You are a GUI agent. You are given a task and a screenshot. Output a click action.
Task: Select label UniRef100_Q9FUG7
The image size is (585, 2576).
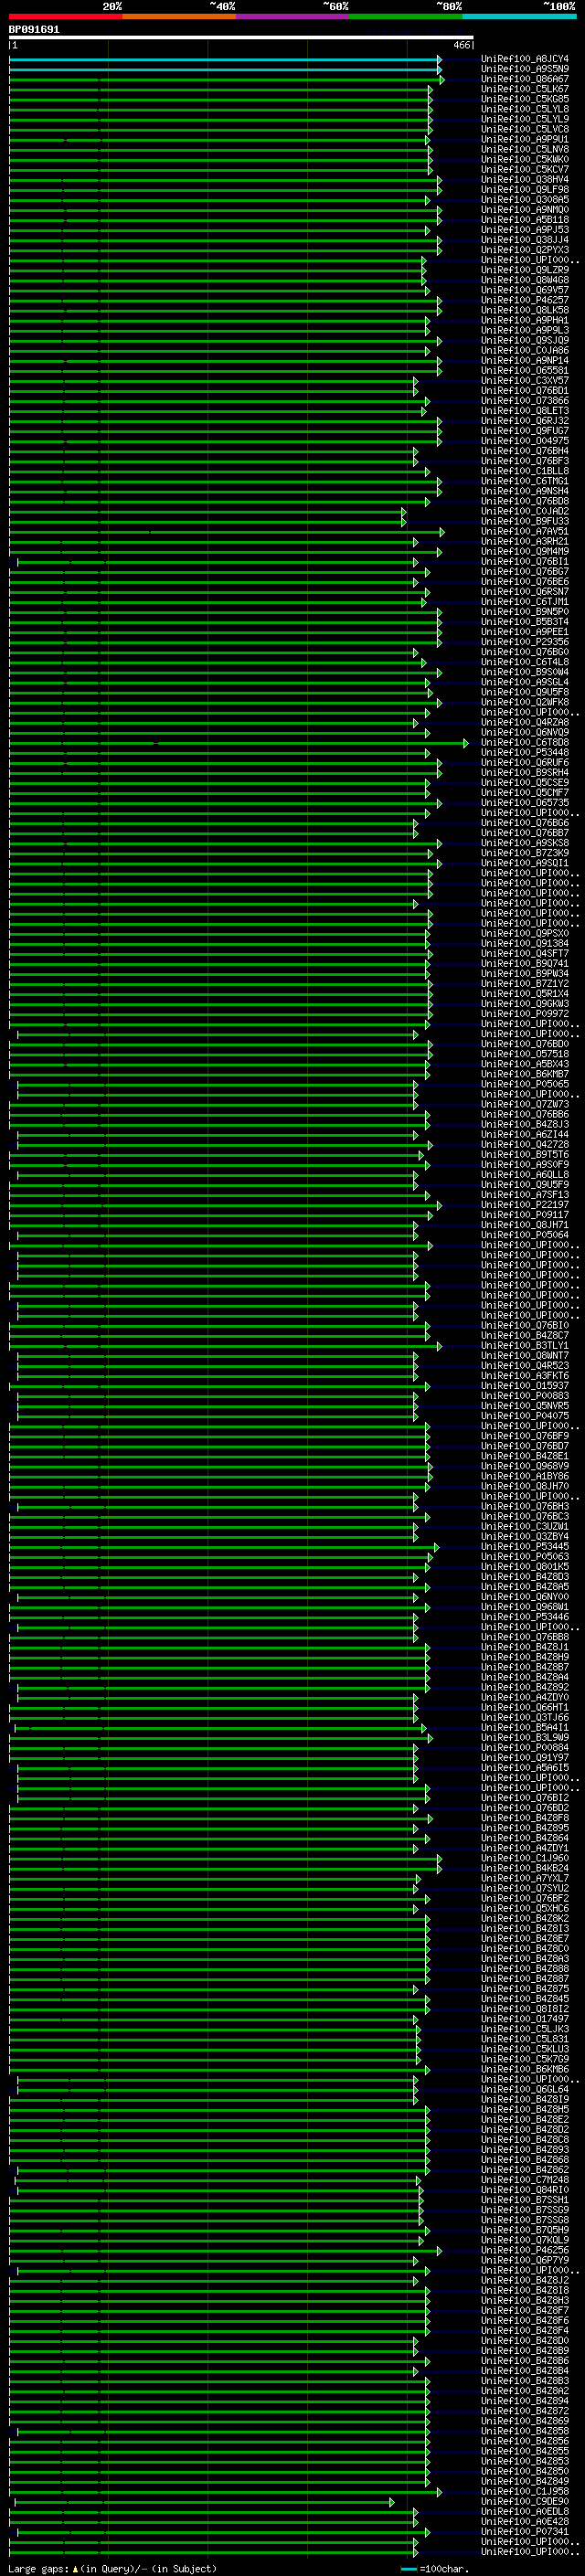click(x=525, y=431)
